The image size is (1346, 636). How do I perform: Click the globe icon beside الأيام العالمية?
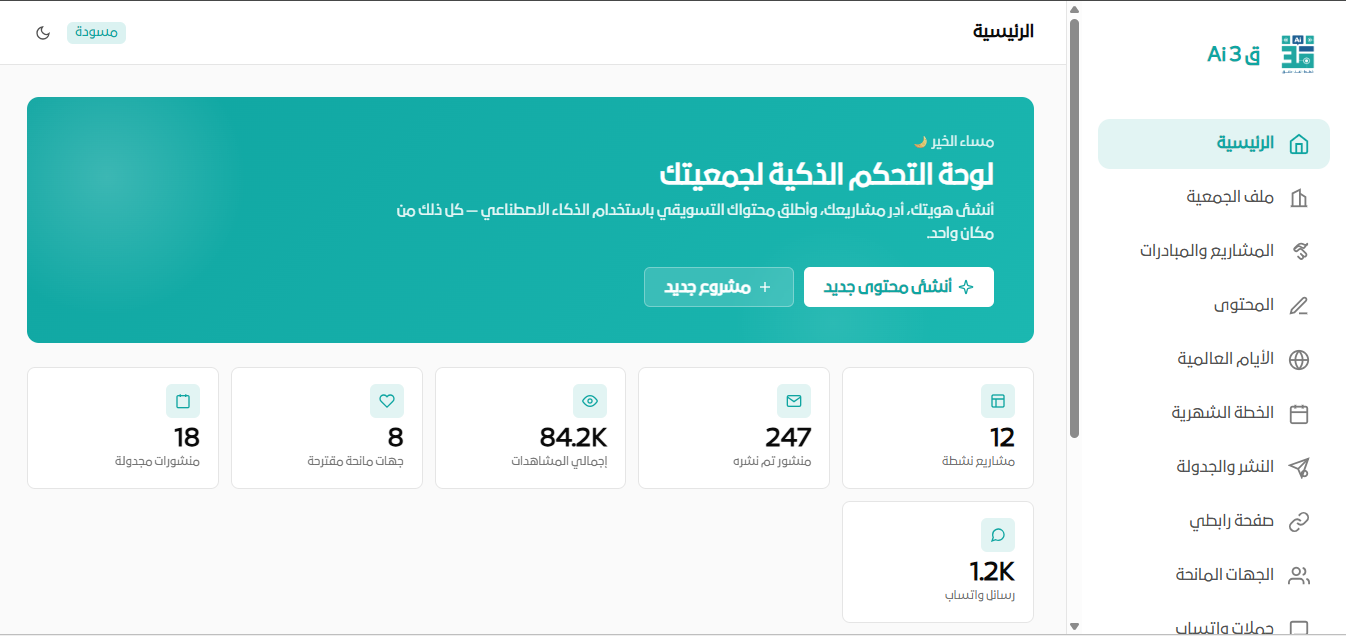pos(1299,360)
